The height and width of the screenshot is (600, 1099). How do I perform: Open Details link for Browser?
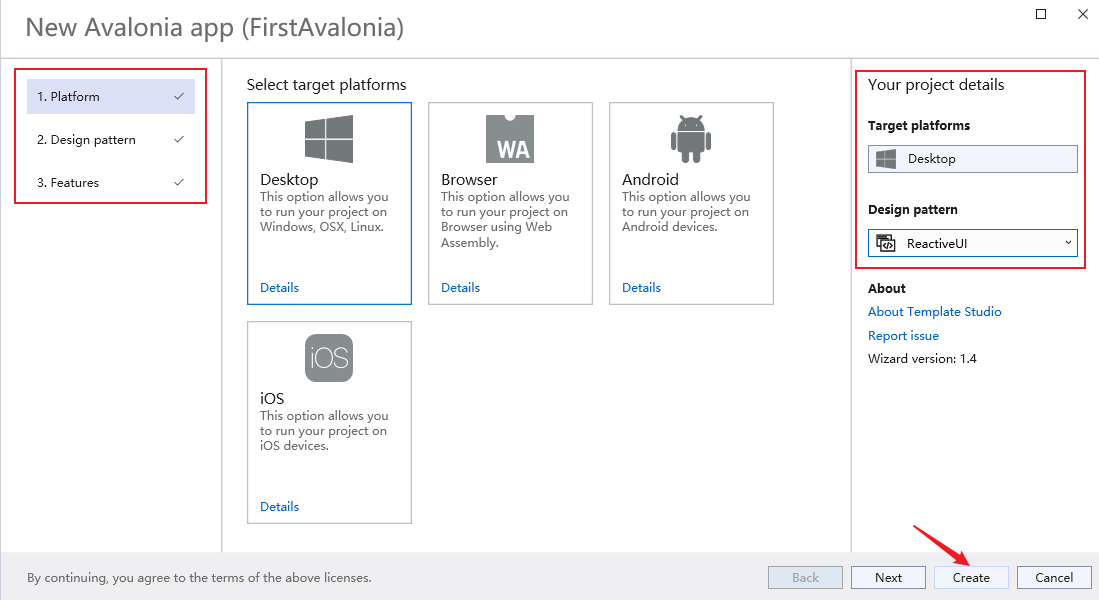(460, 287)
